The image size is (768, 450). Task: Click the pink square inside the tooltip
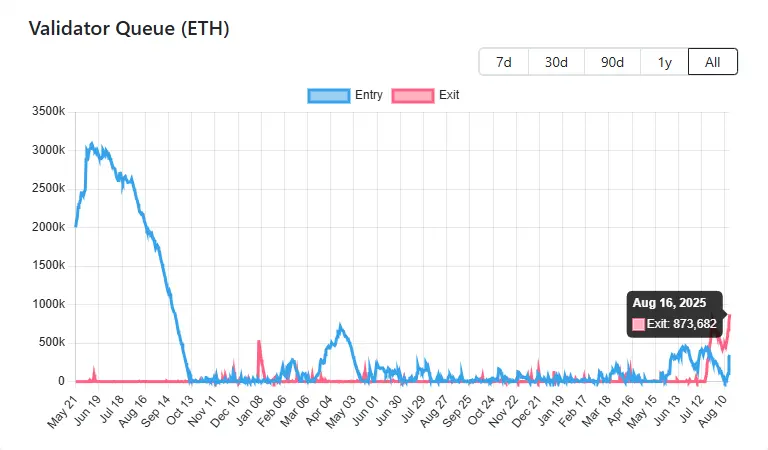639,324
